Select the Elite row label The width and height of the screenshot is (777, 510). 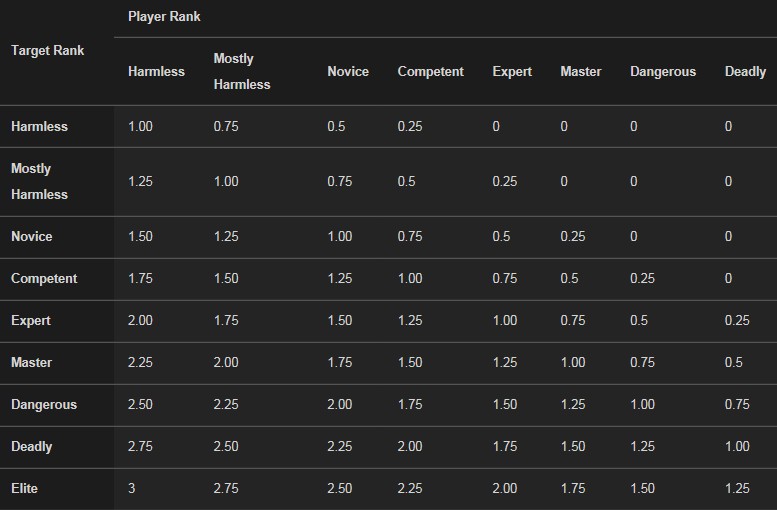click(x=24, y=489)
